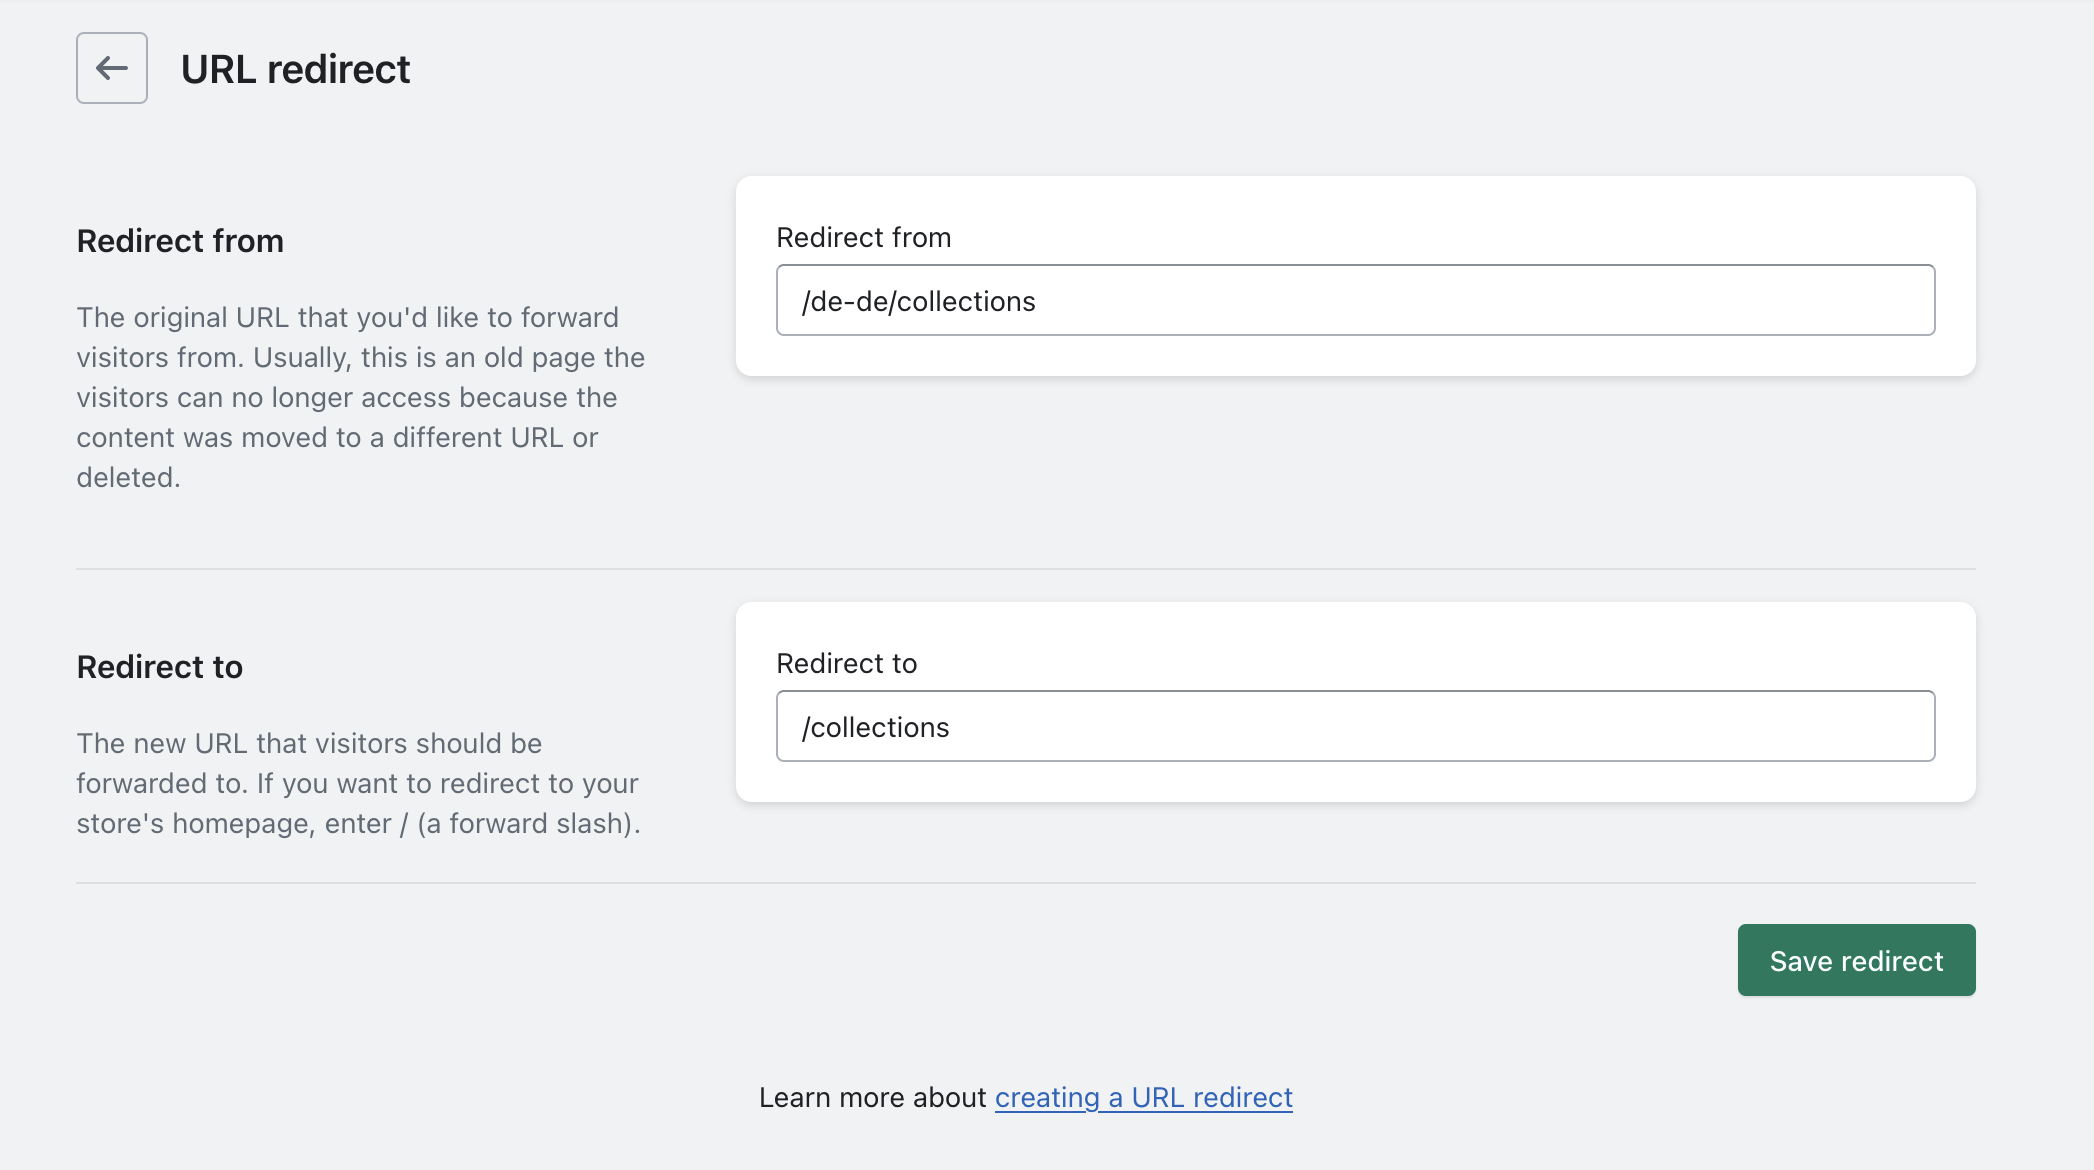
Task: Open the creating a URL redirect link
Action: point(1143,1097)
